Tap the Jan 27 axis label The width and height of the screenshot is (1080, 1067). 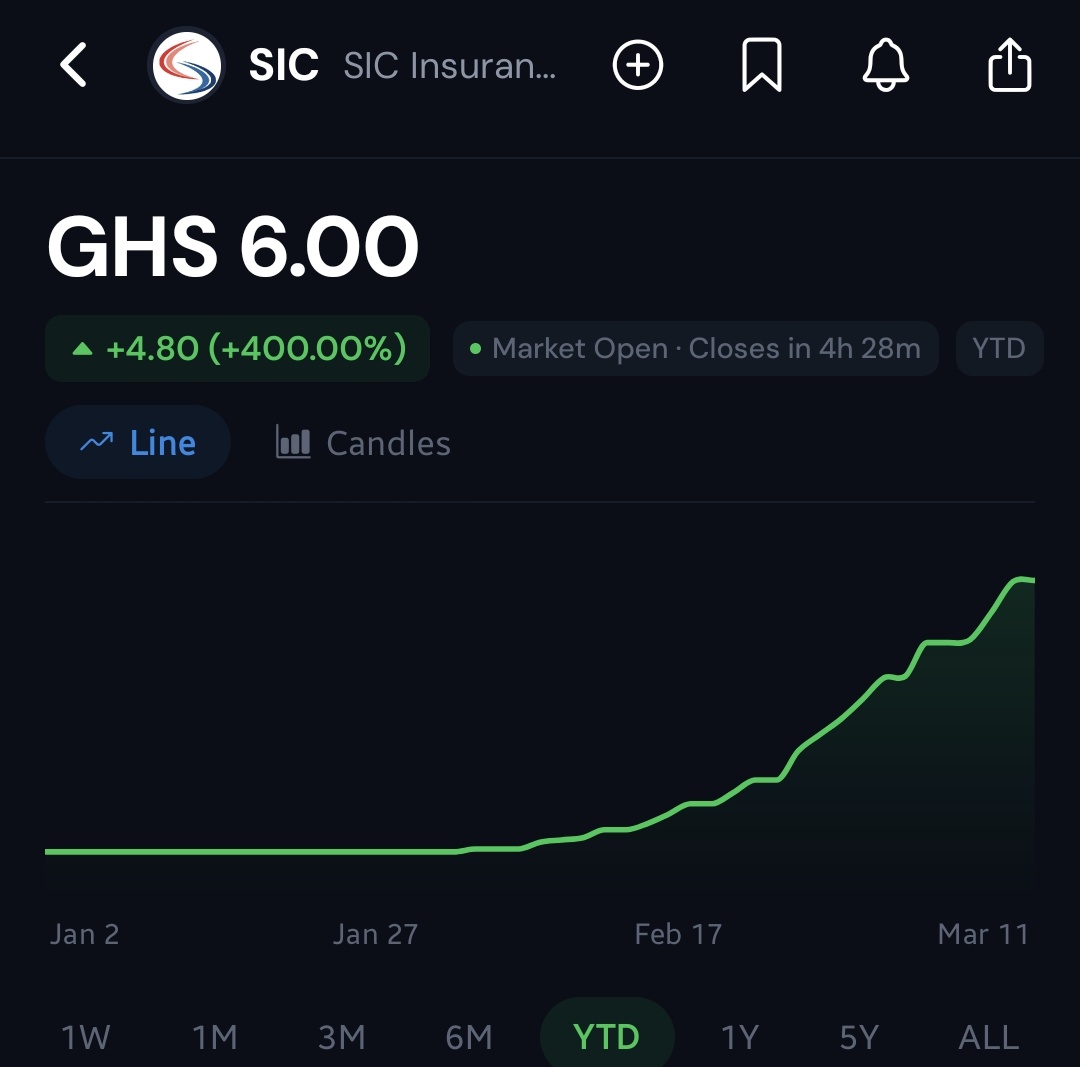point(375,935)
